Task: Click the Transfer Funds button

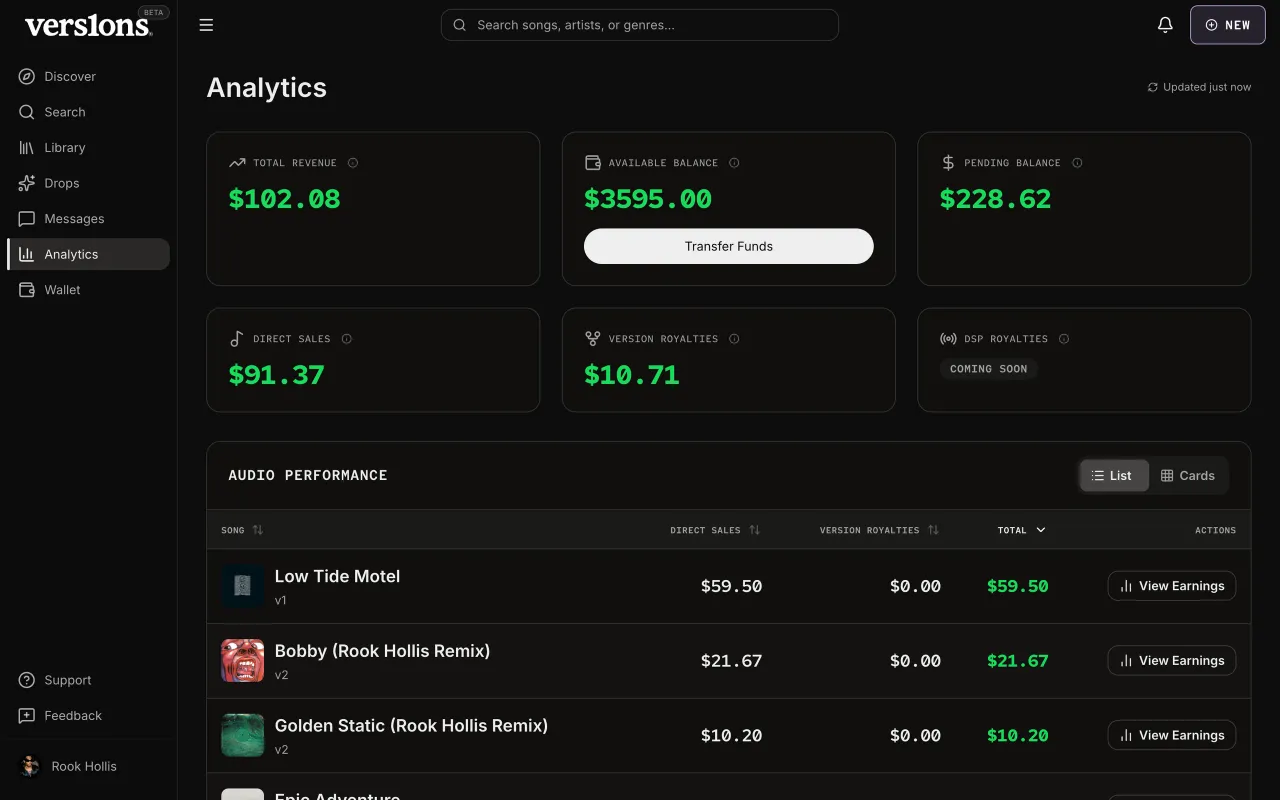Action: [729, 246]
